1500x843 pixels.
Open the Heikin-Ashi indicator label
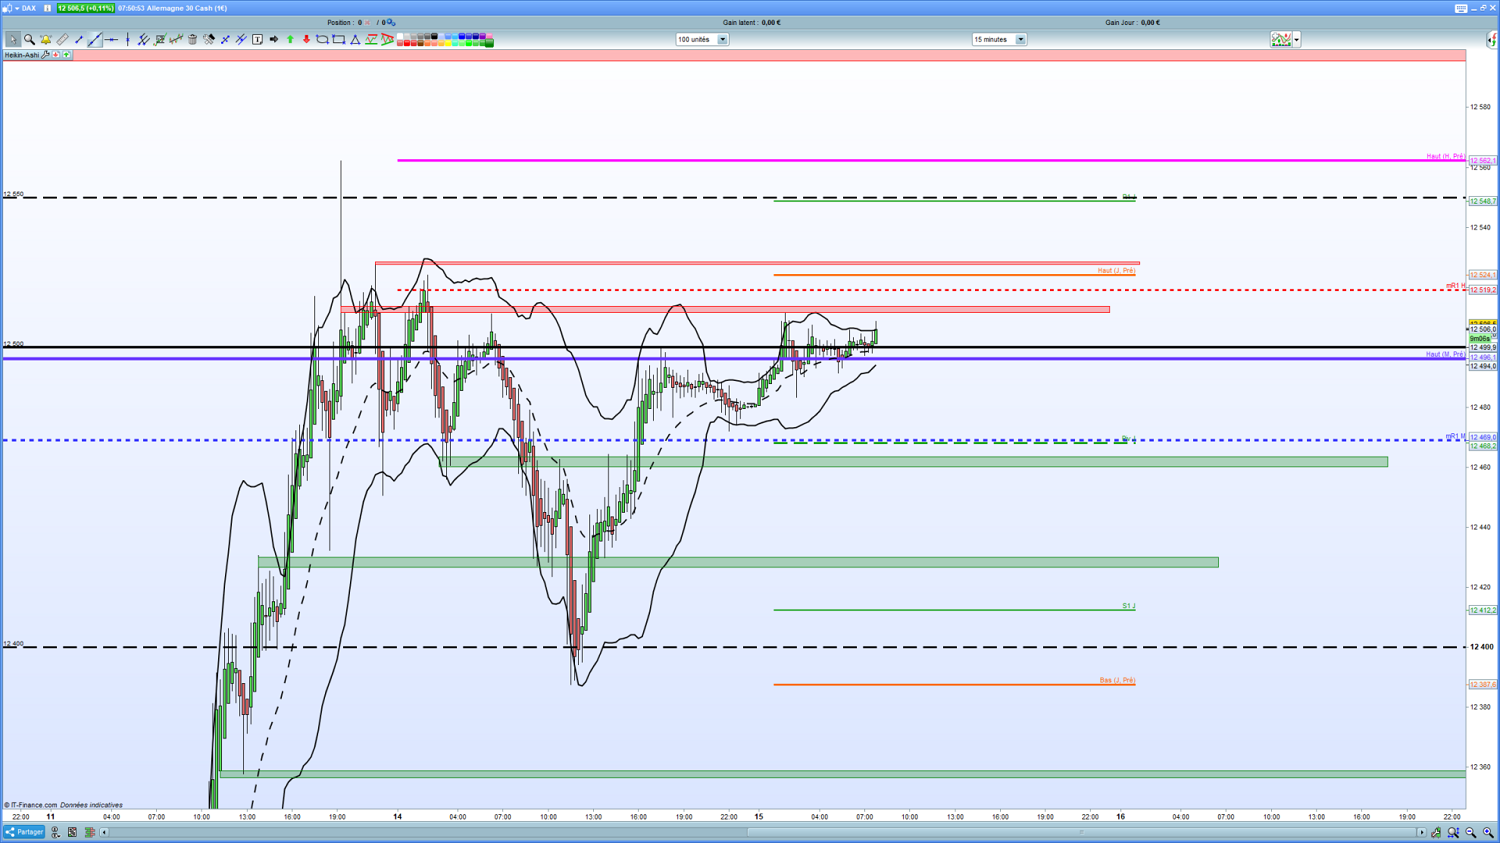click(x=22, y=55)
